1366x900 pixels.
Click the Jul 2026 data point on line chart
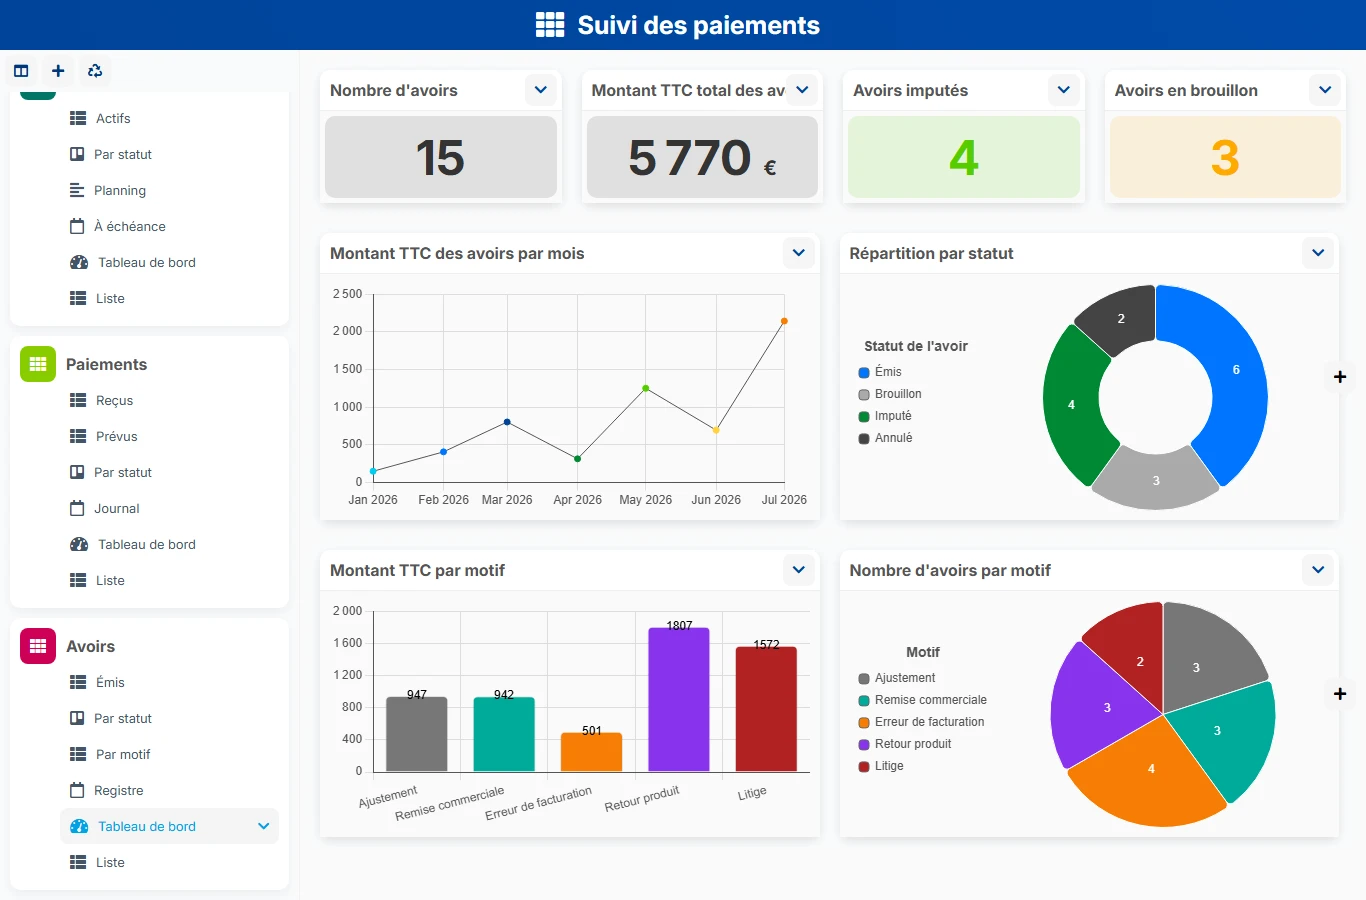tap(784, 321)
